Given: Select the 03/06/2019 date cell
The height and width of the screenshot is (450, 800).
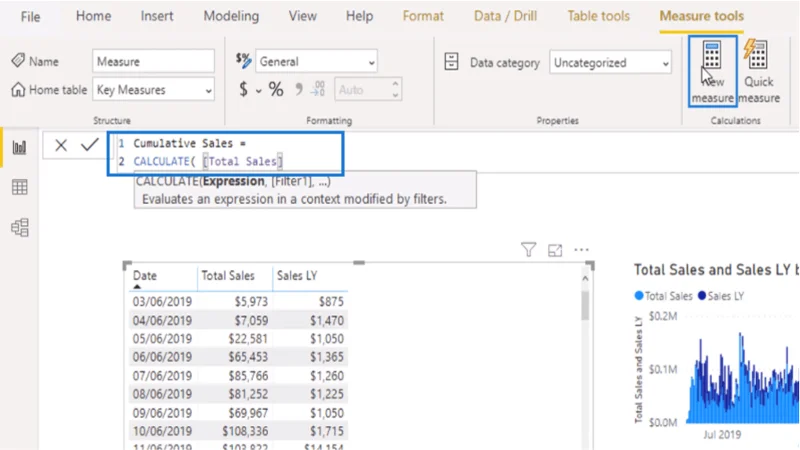Looking at the screenshot, I should [x=162, y=302].
